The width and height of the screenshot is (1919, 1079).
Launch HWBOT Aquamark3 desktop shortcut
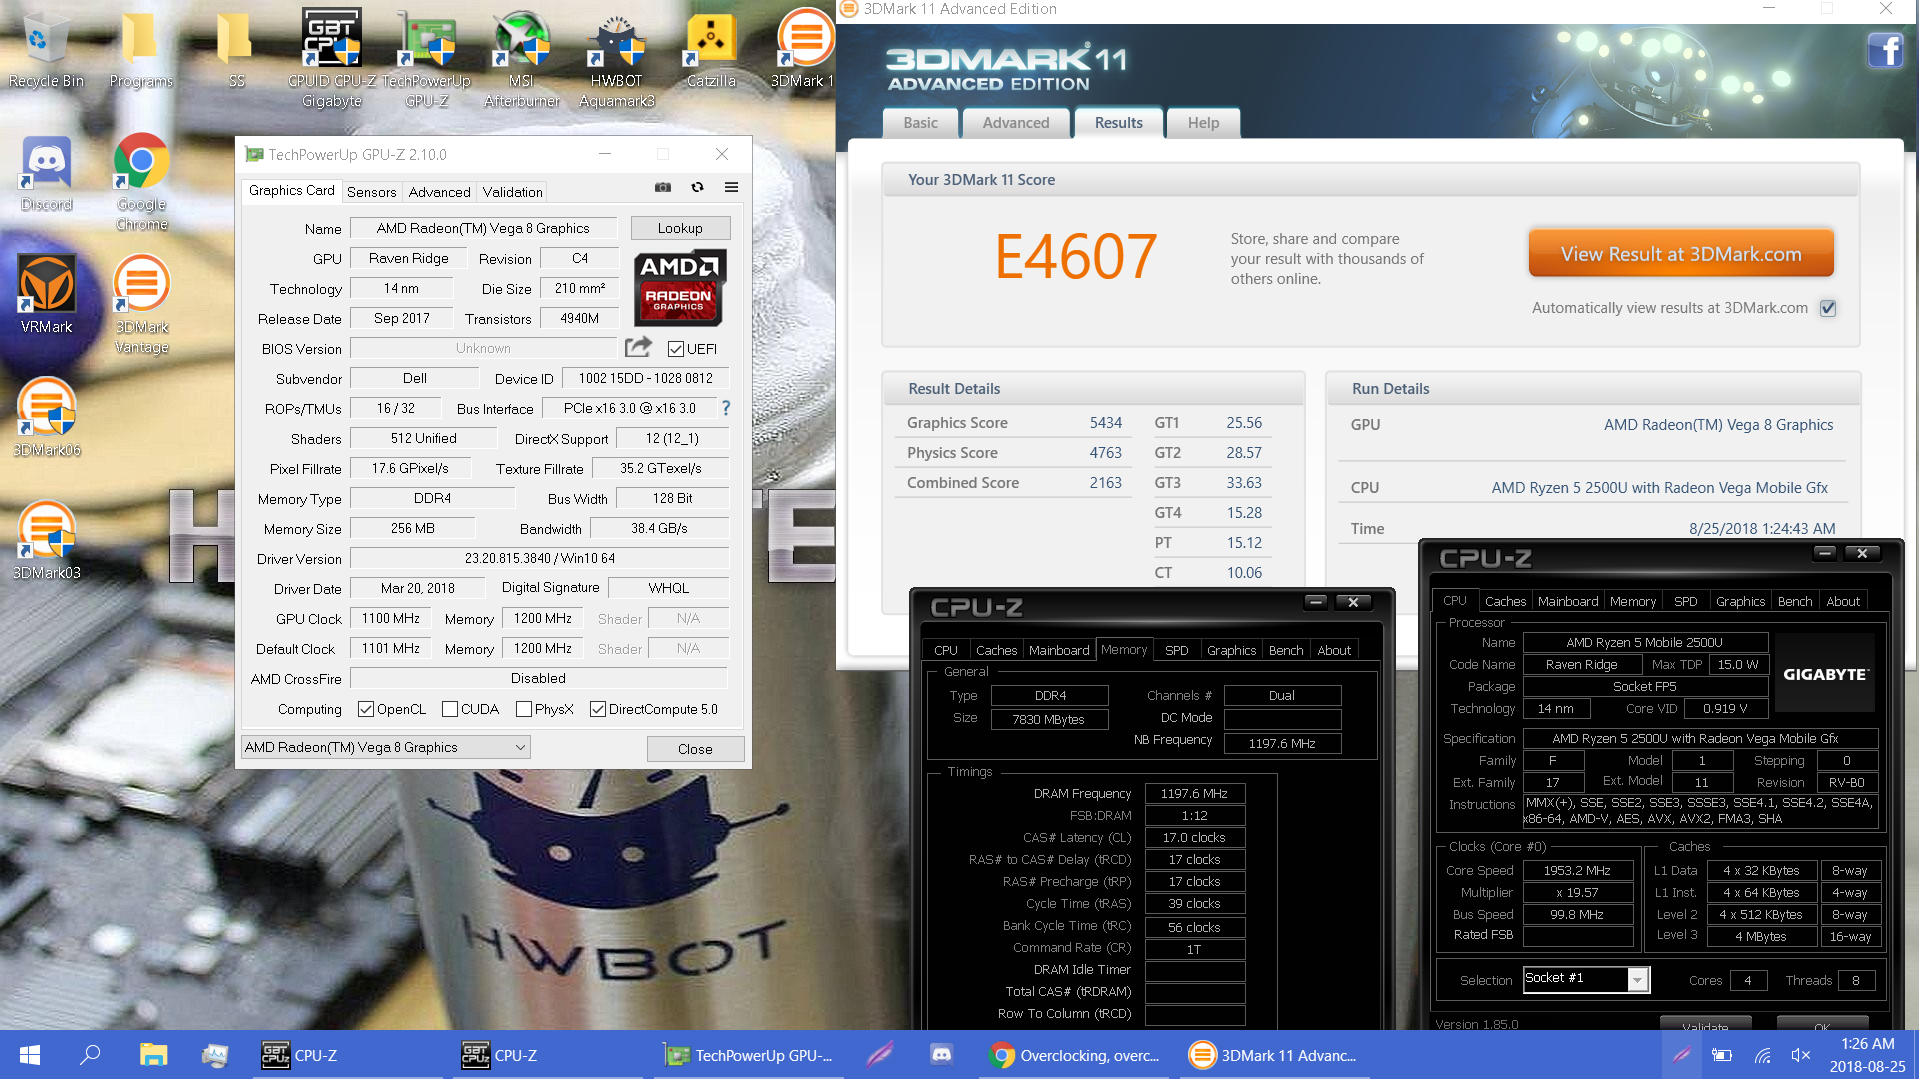coord(616,58)
